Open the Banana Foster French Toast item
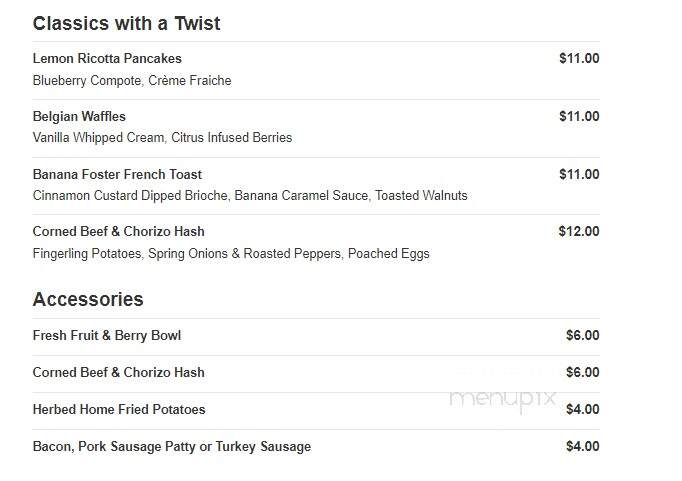The width and height of the screenshot is (682, 481). 117,174
